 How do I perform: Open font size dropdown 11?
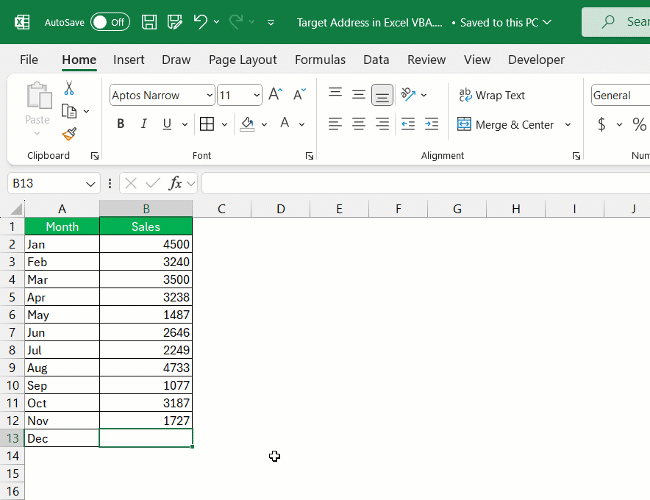tap(257, 95)
